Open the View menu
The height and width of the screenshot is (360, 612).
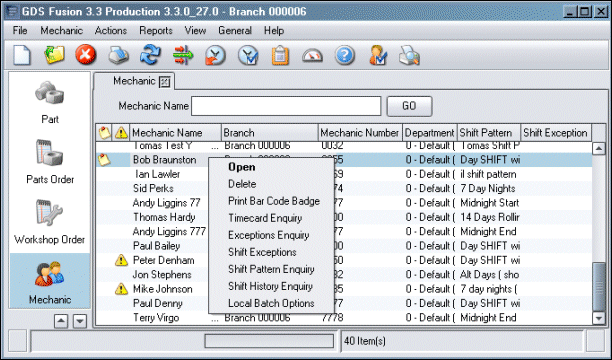[x=195, y=30]
